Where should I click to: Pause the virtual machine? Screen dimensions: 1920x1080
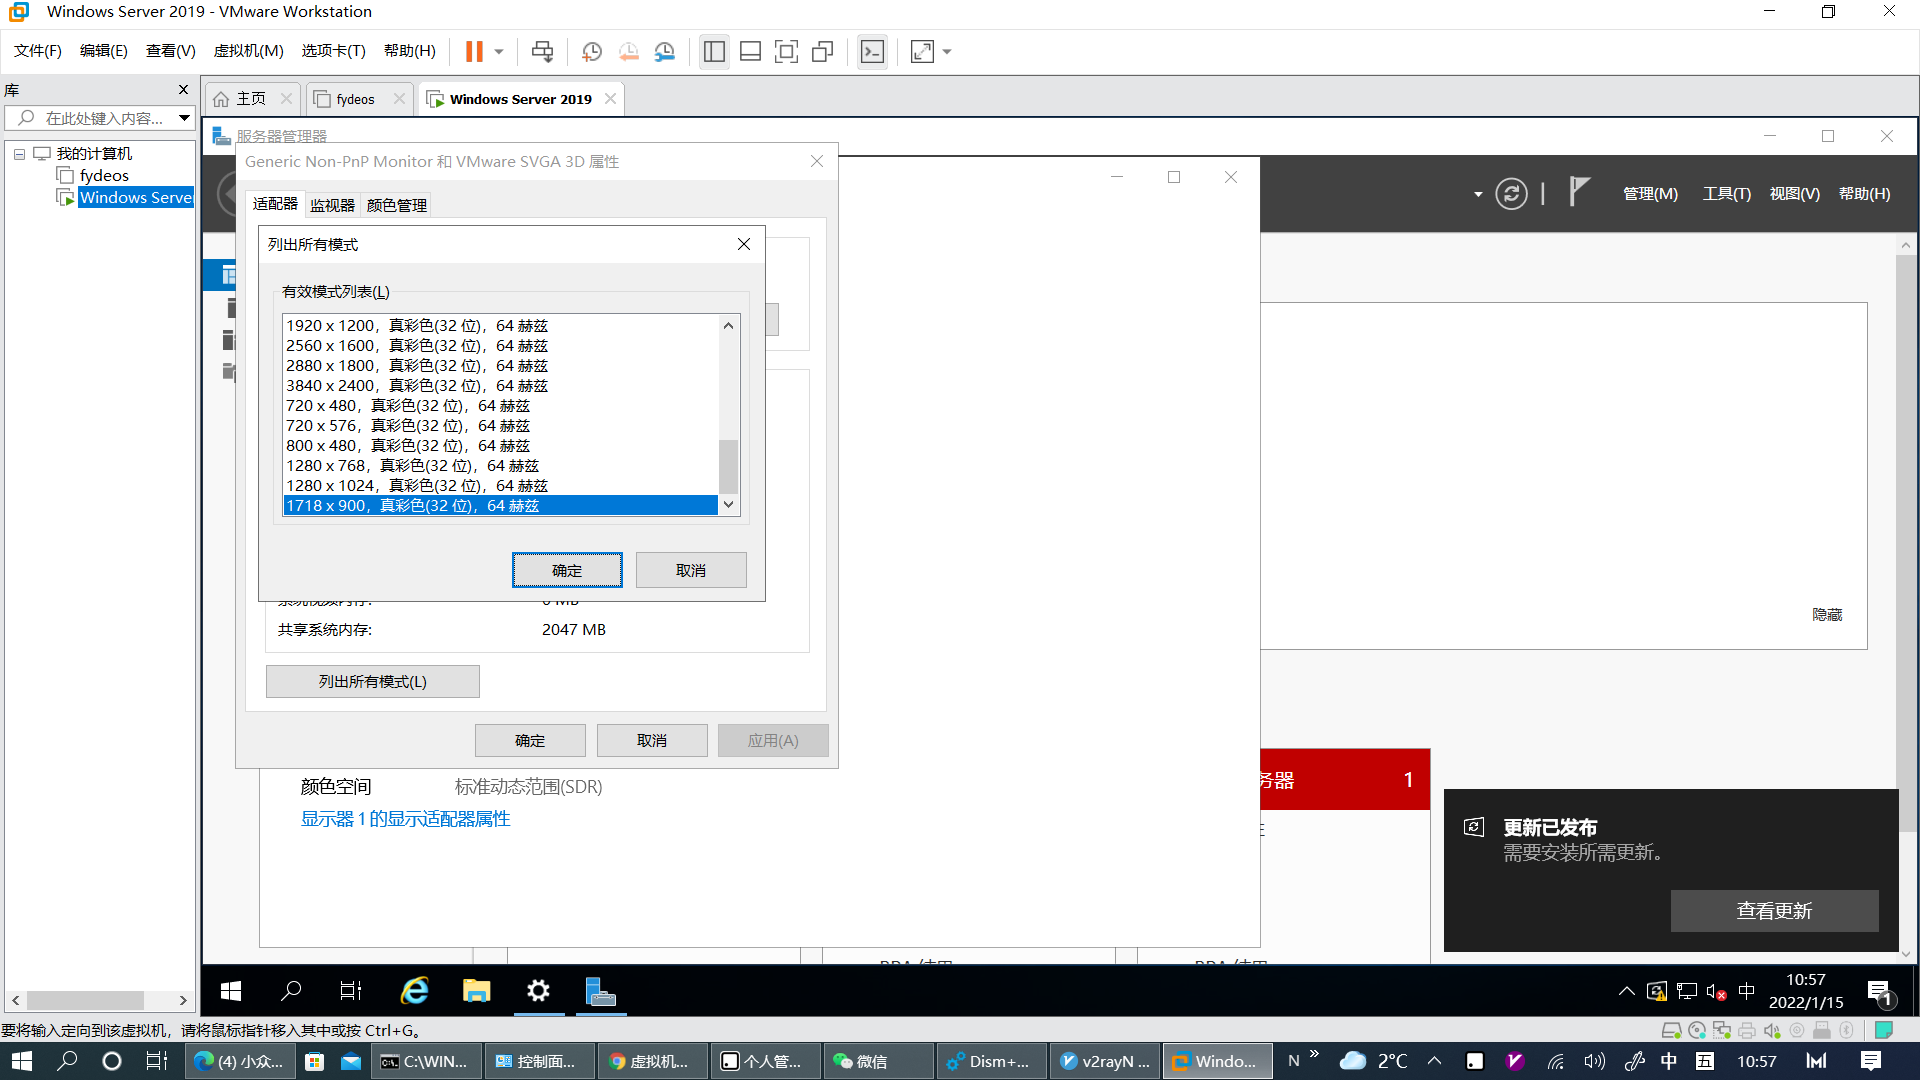point(474,51)
